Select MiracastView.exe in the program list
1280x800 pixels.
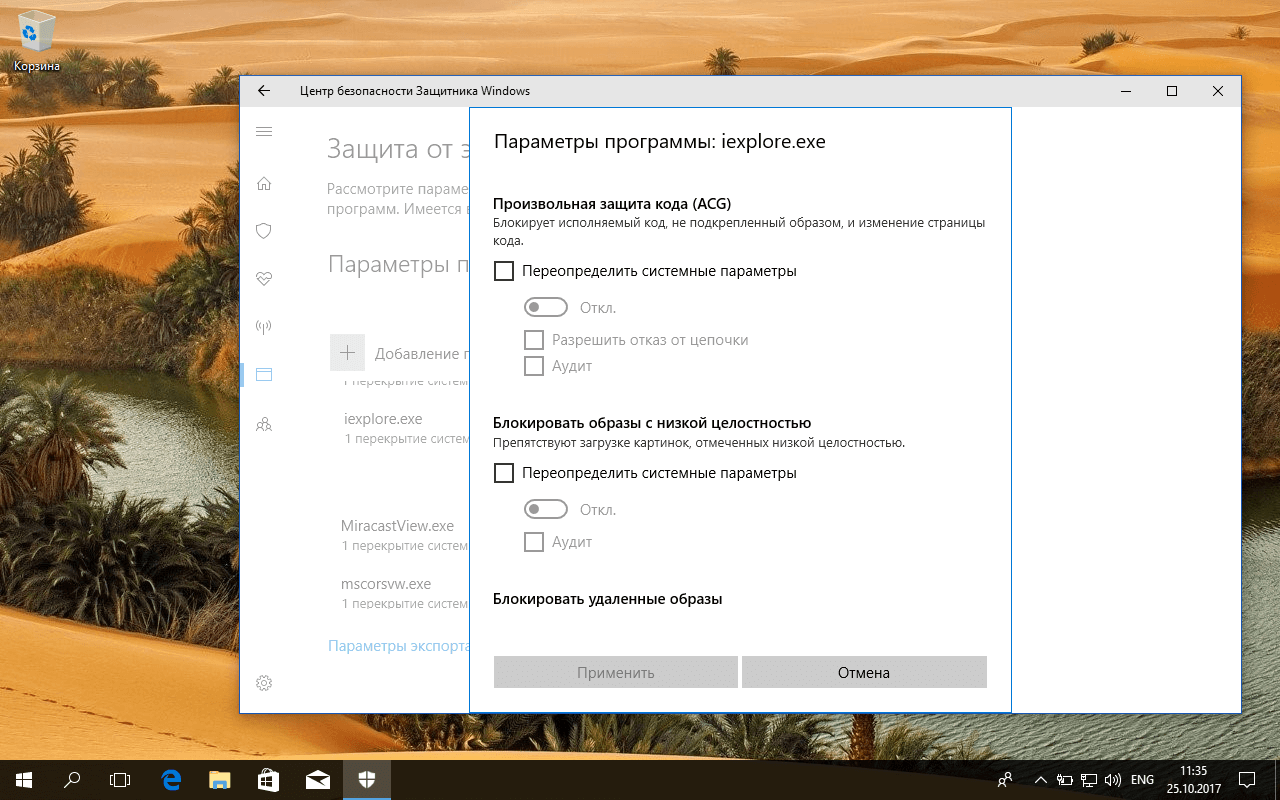click(x=398, y=526)
